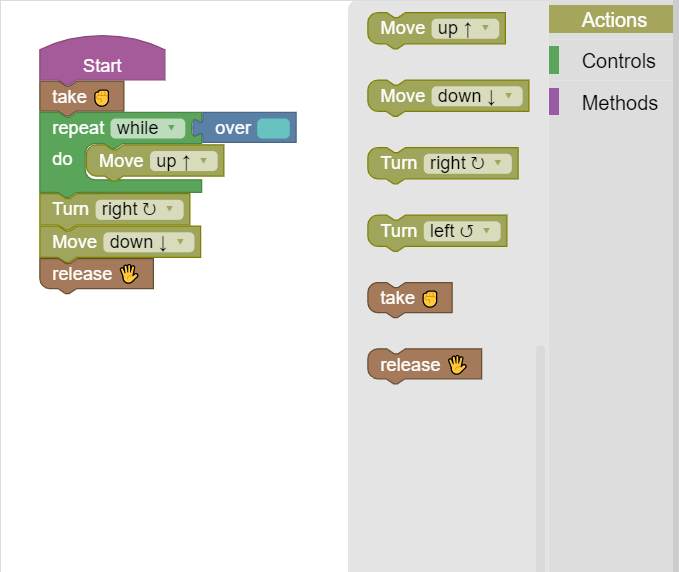Select the purple Start block

(x=101, y=65)
